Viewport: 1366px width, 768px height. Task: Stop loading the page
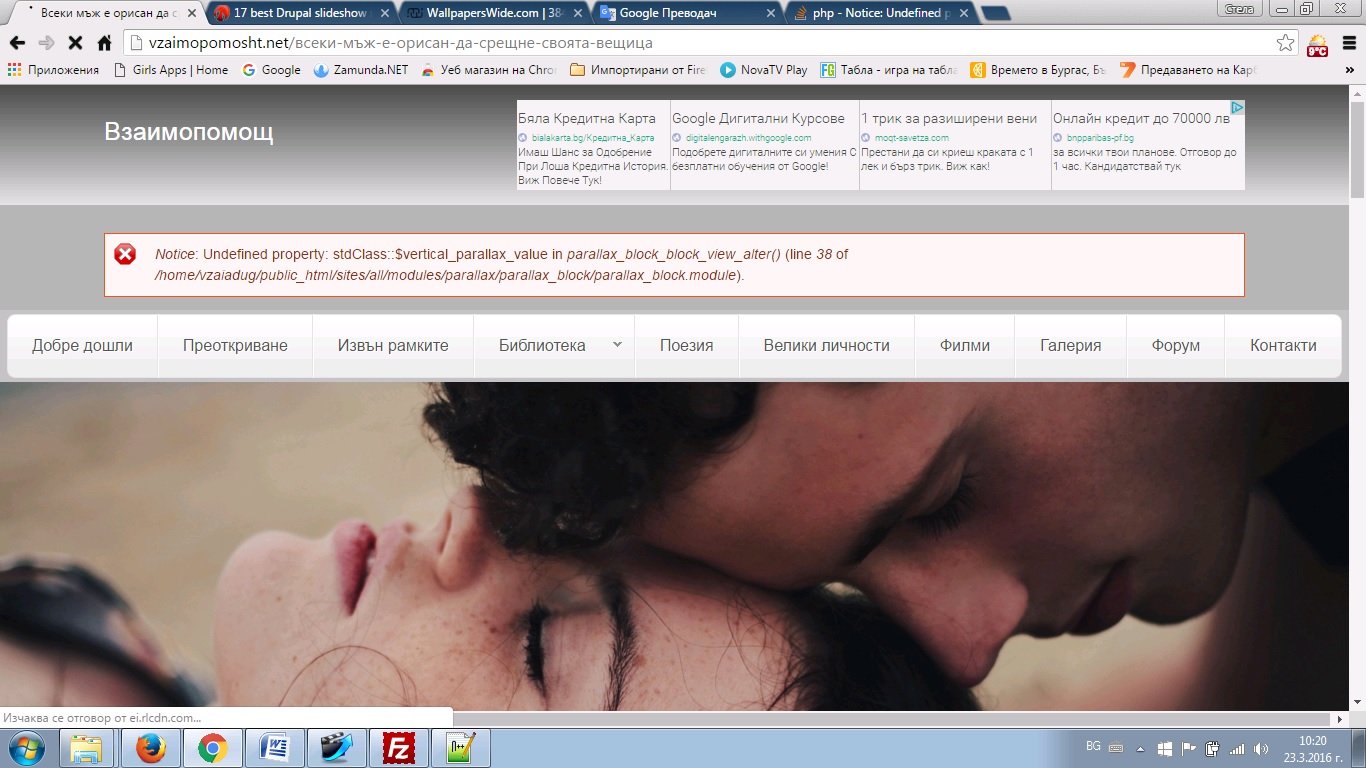tap(75, 43)
